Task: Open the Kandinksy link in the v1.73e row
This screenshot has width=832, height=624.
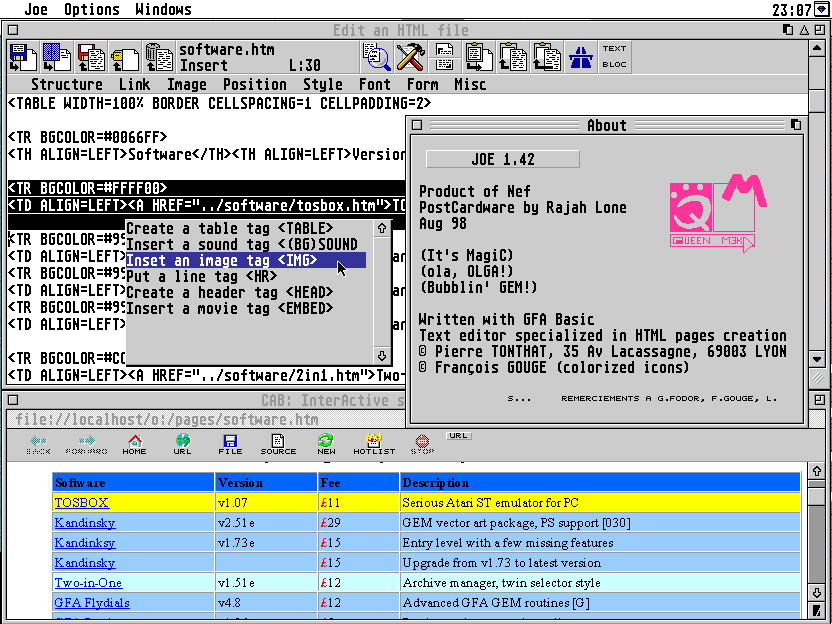Action: tap(85, 543)
